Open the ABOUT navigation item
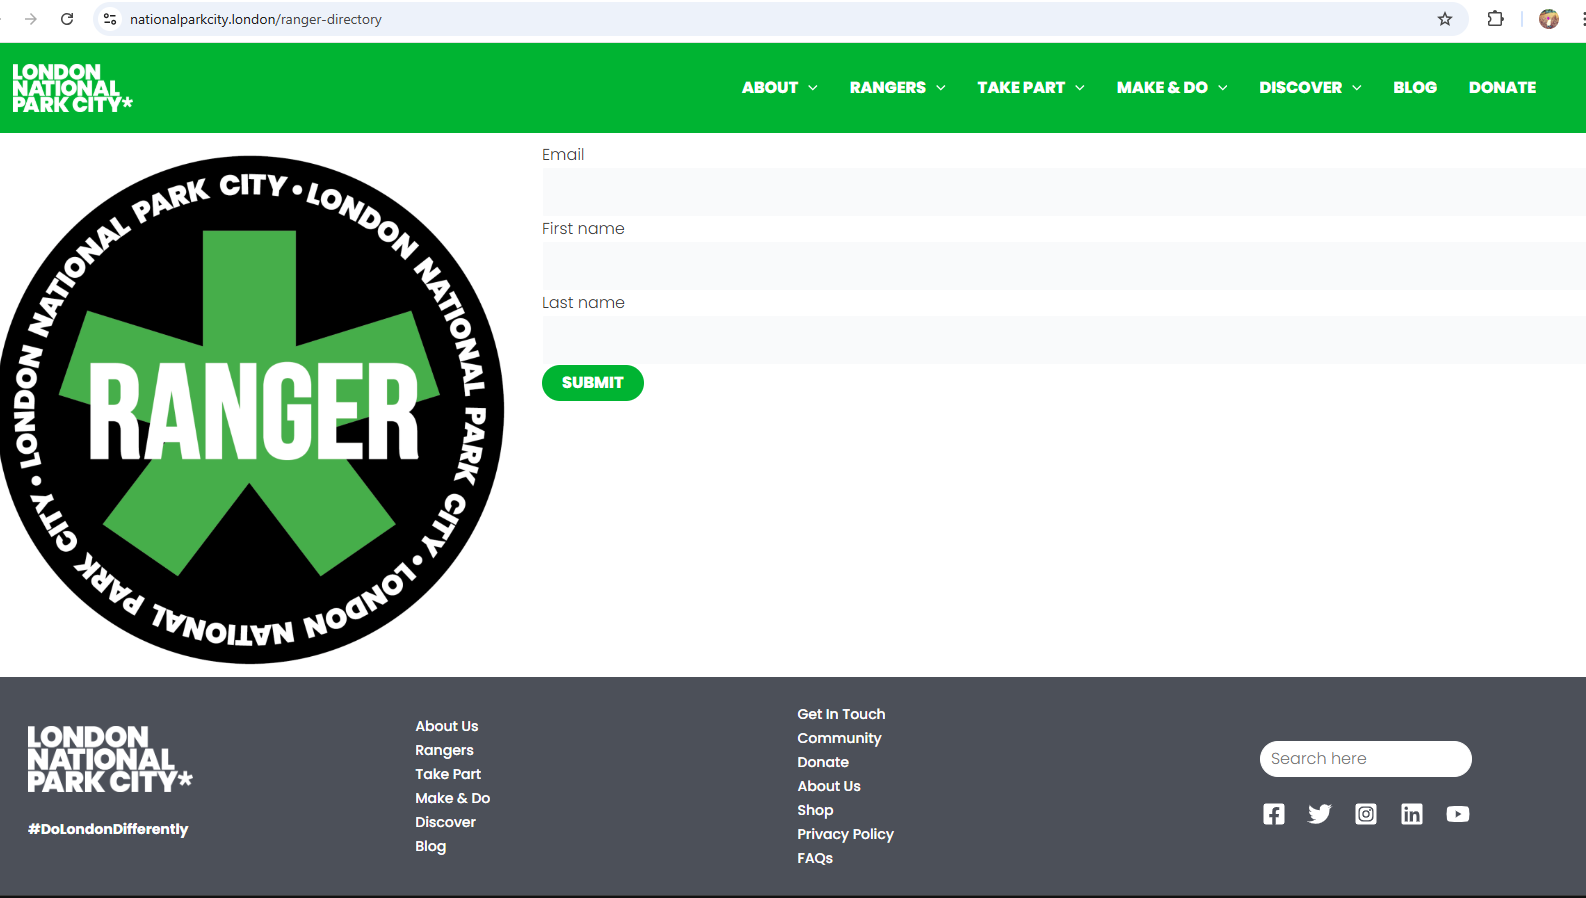 point(770,88)
